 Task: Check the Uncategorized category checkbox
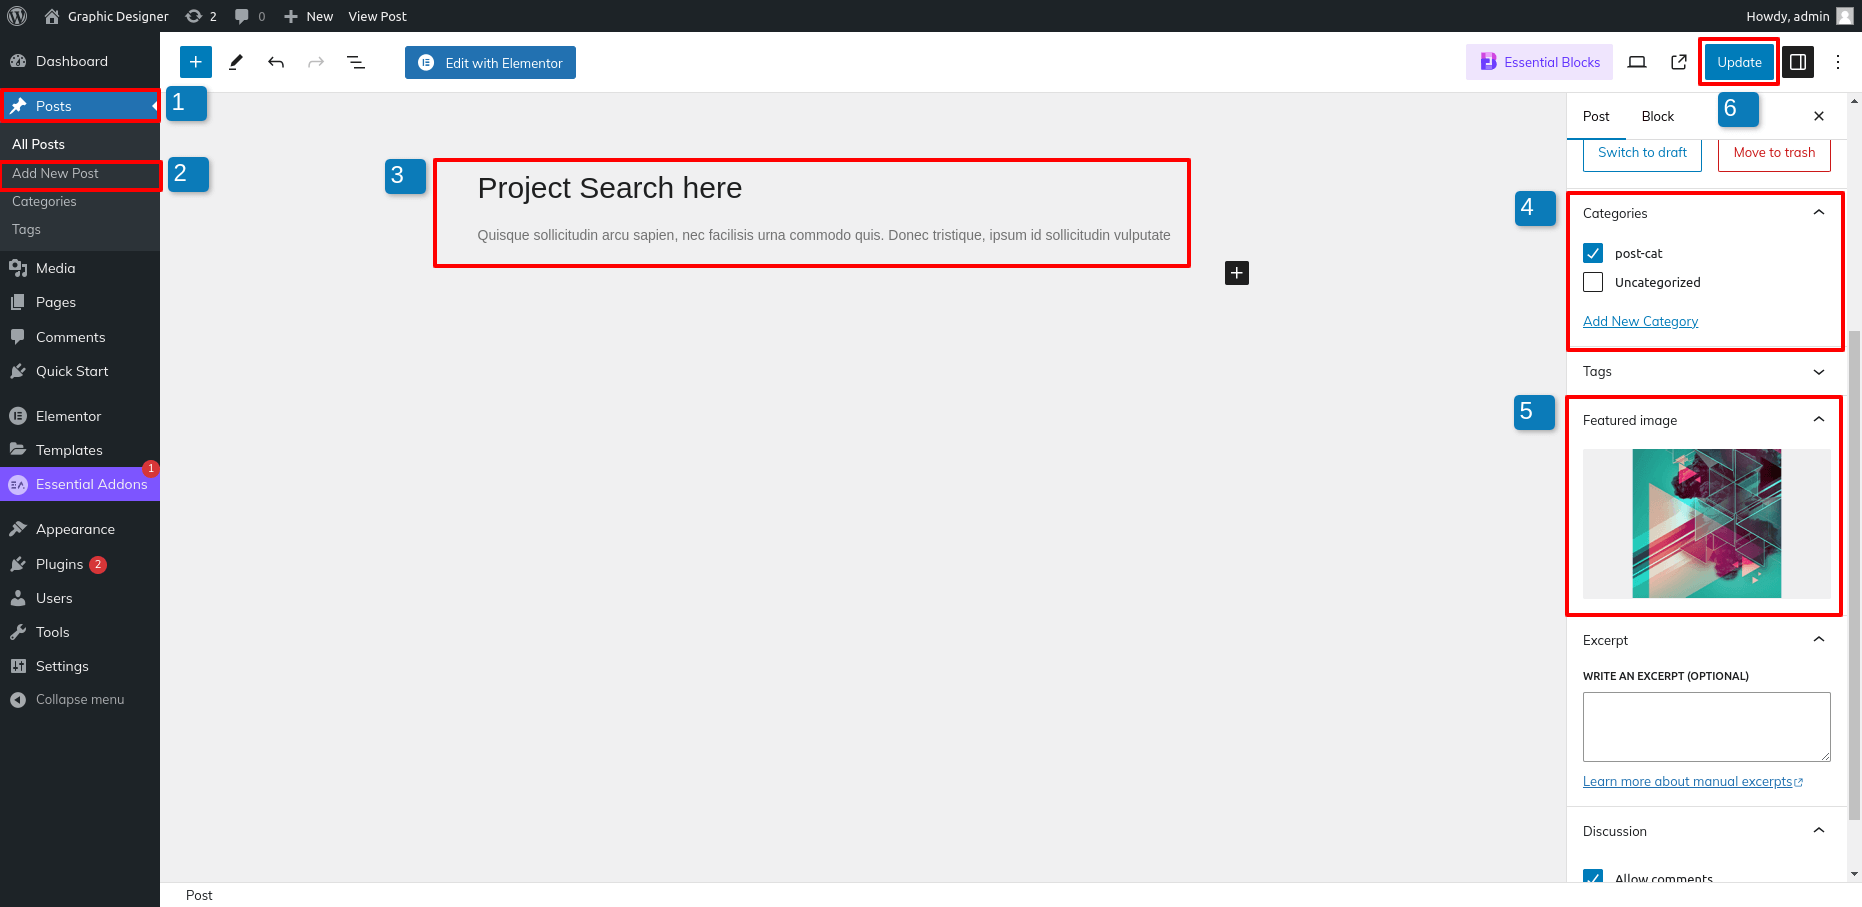1593,282
